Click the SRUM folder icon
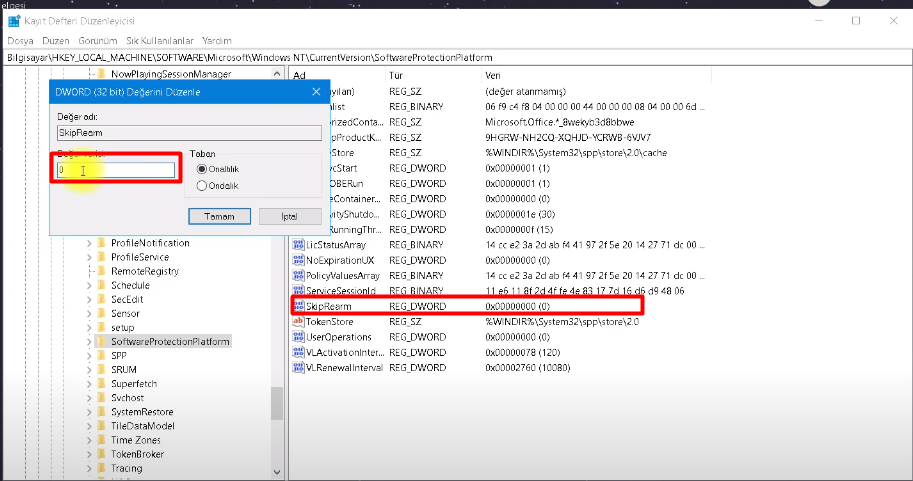This screenshot has width=913, height=481. point(101,370)
